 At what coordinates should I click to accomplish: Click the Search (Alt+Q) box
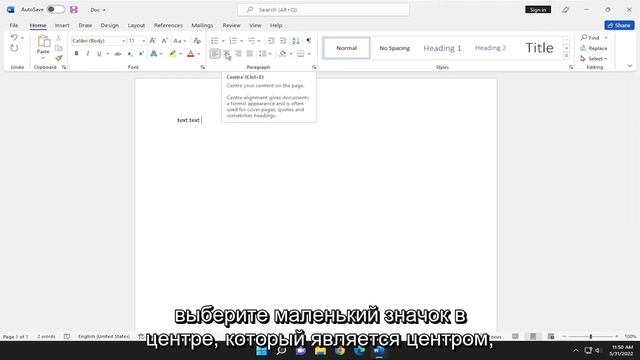[324, 9]
